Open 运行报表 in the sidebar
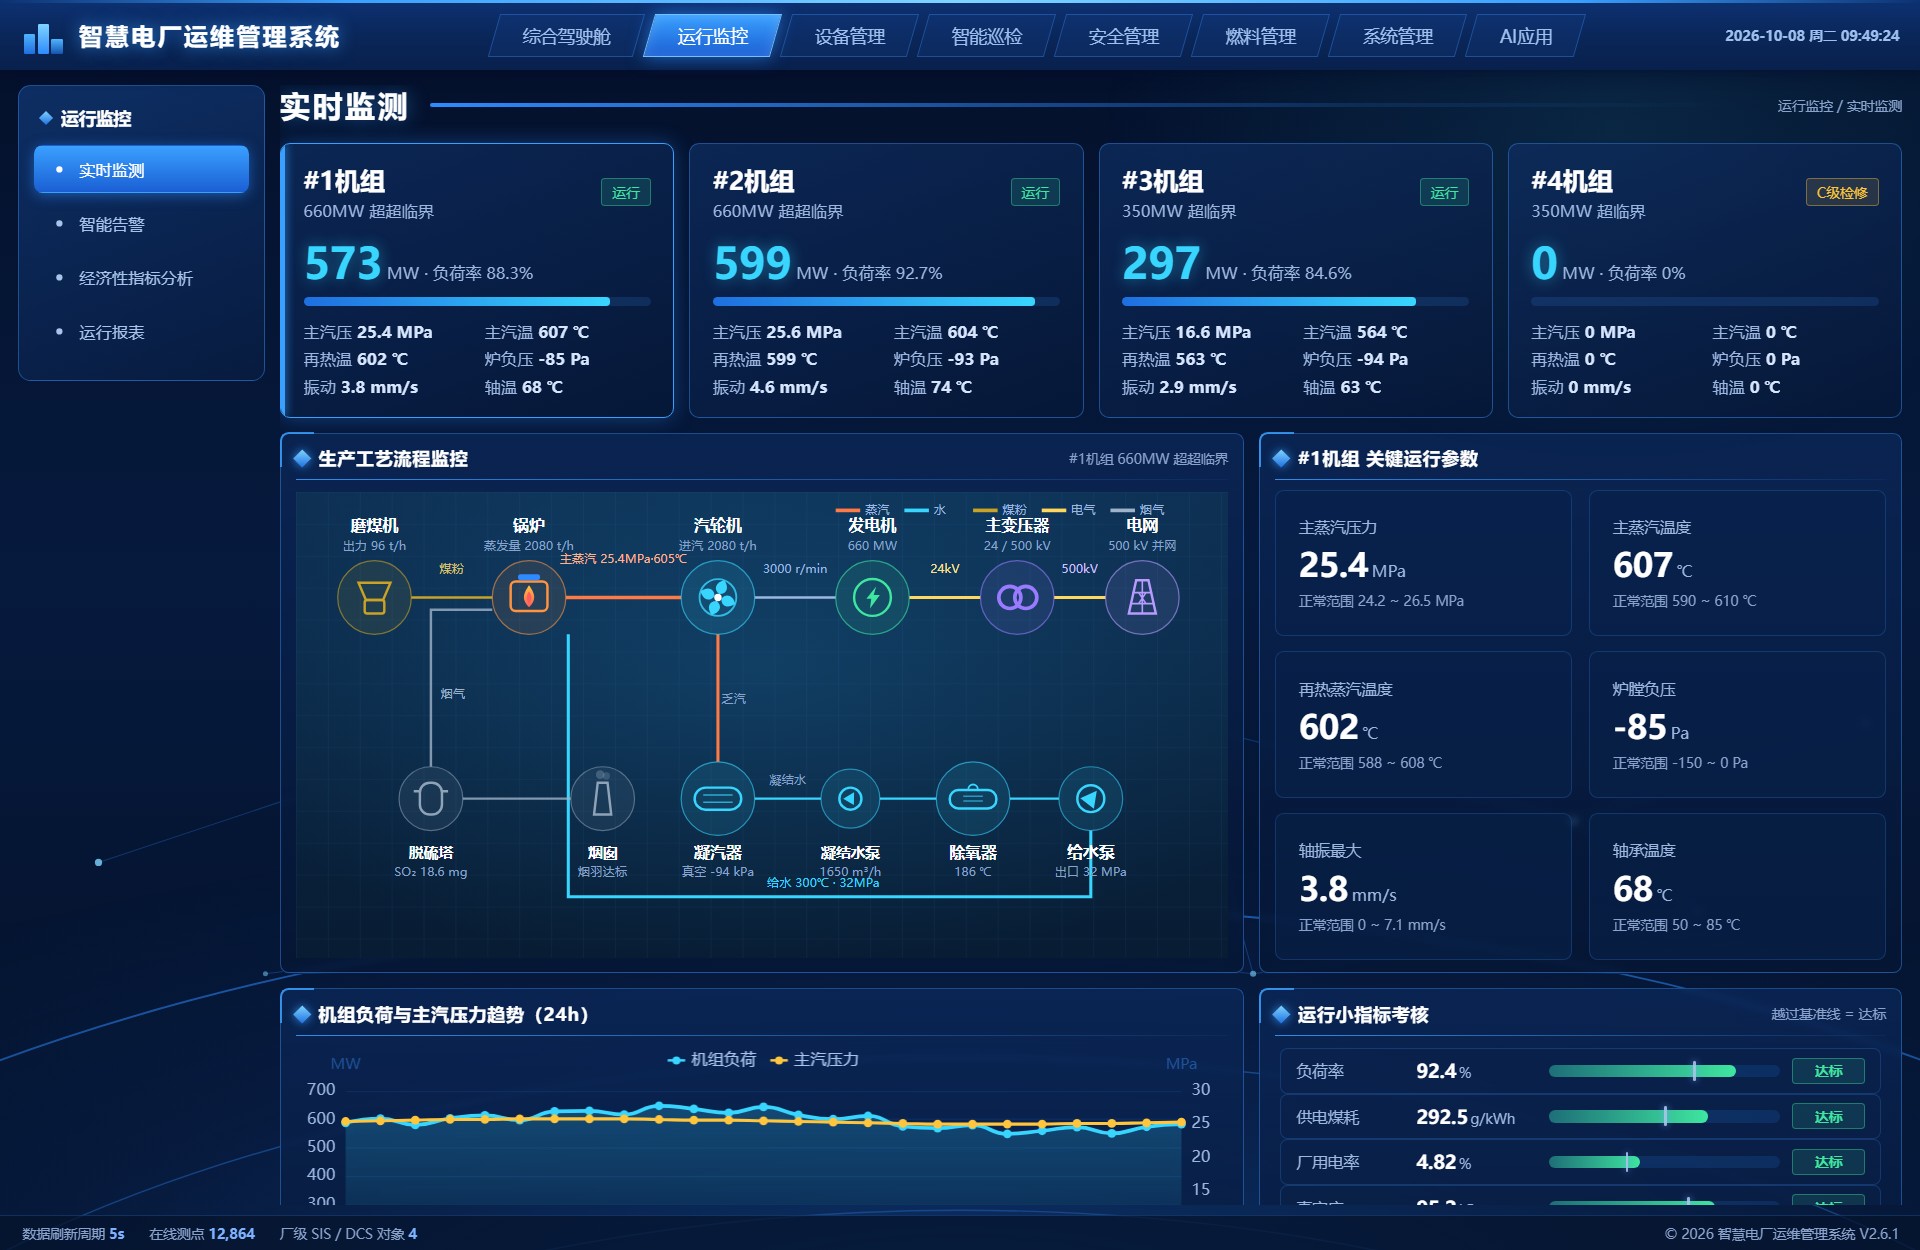 (141, 332)
